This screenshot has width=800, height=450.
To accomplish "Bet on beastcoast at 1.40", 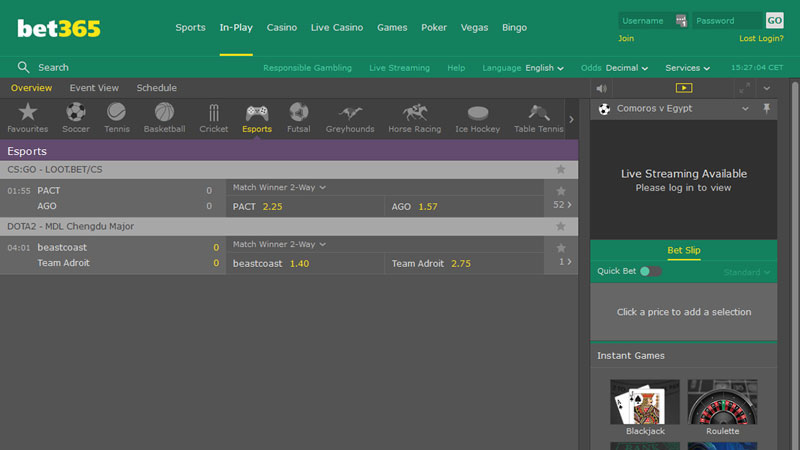I will point(305,264).
